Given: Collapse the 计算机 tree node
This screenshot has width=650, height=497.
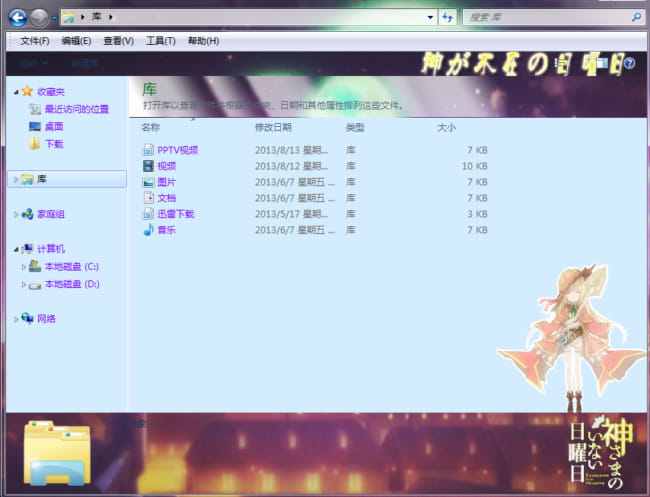Looking at the screenshot, I should pyautogui.click(x=16, y=250).
